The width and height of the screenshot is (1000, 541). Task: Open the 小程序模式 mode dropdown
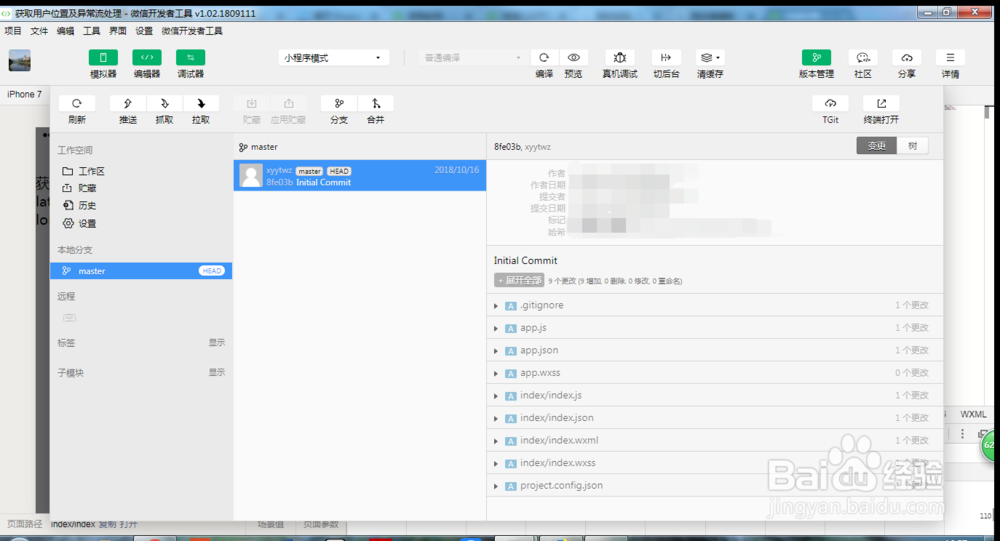point(334,57)
